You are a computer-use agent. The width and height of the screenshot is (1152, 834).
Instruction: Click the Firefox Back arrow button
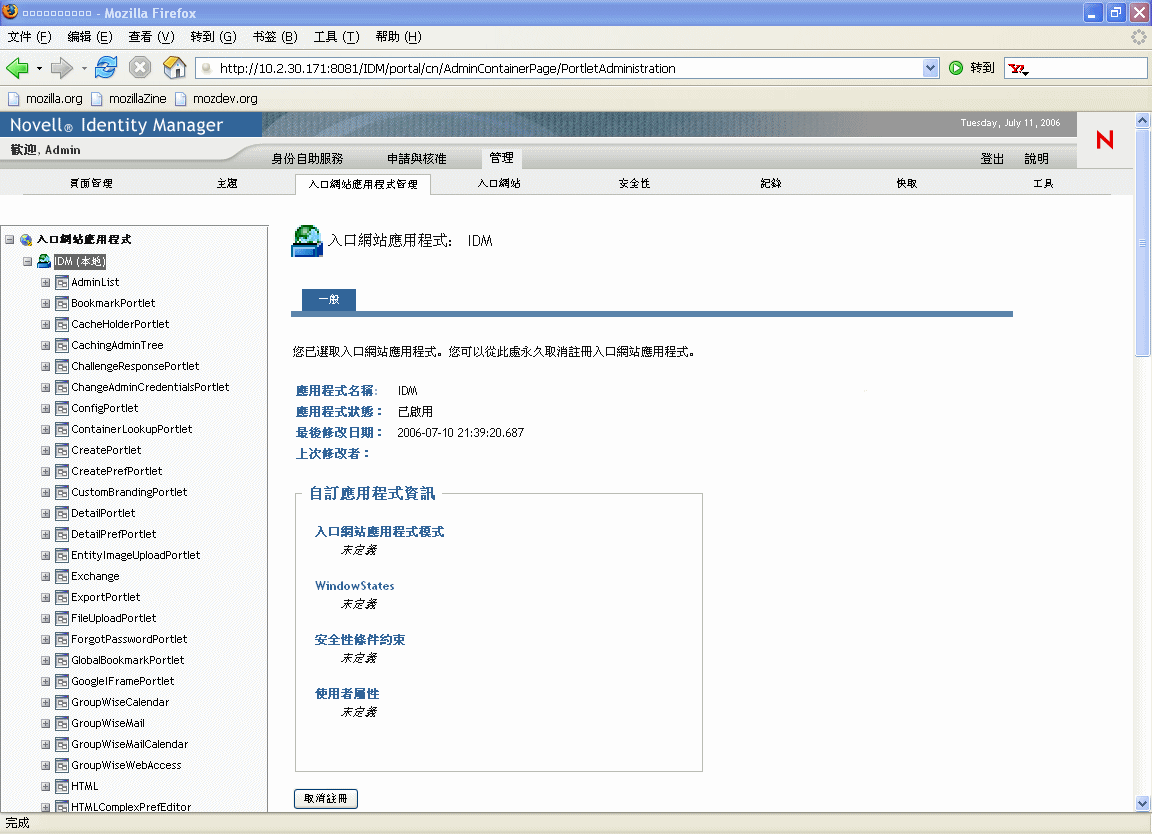pyautogui.click(x=18, y=68)
